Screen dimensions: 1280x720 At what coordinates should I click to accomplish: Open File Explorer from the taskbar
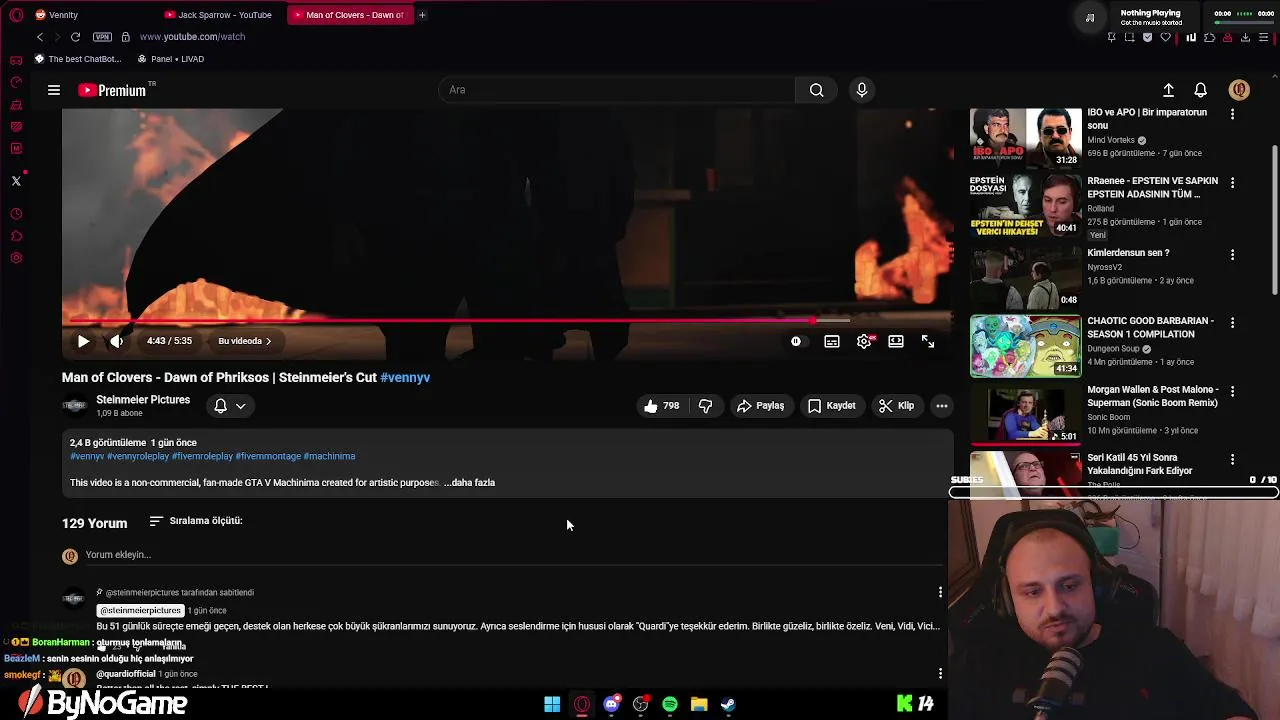pyautogui.click(x=699, y=704)
